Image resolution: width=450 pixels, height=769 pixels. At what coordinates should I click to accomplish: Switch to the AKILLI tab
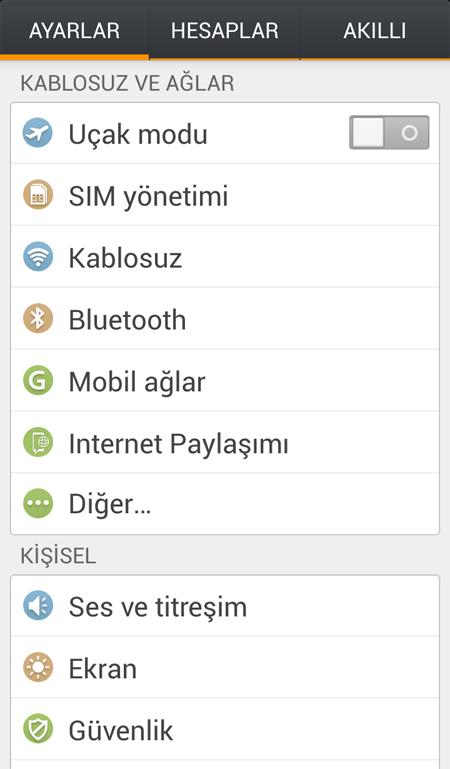click(x=375, y=30)
